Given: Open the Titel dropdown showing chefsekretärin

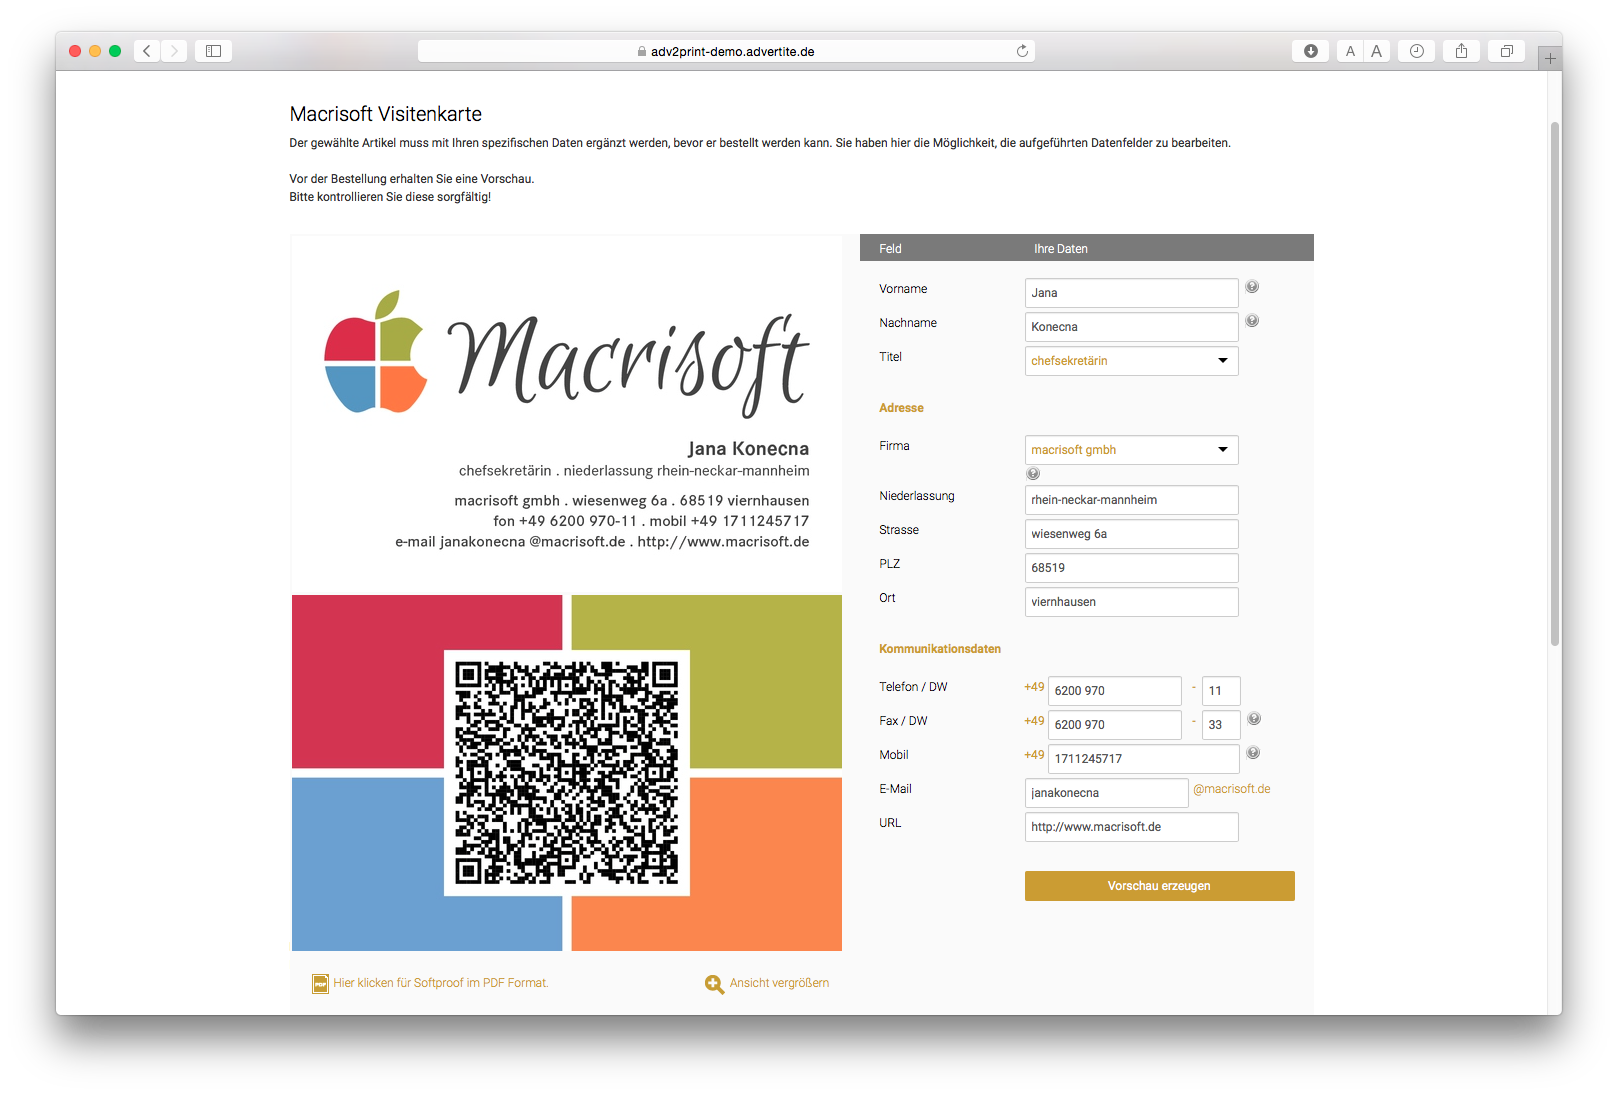Looking at the screenshot, I should 1131,361.
